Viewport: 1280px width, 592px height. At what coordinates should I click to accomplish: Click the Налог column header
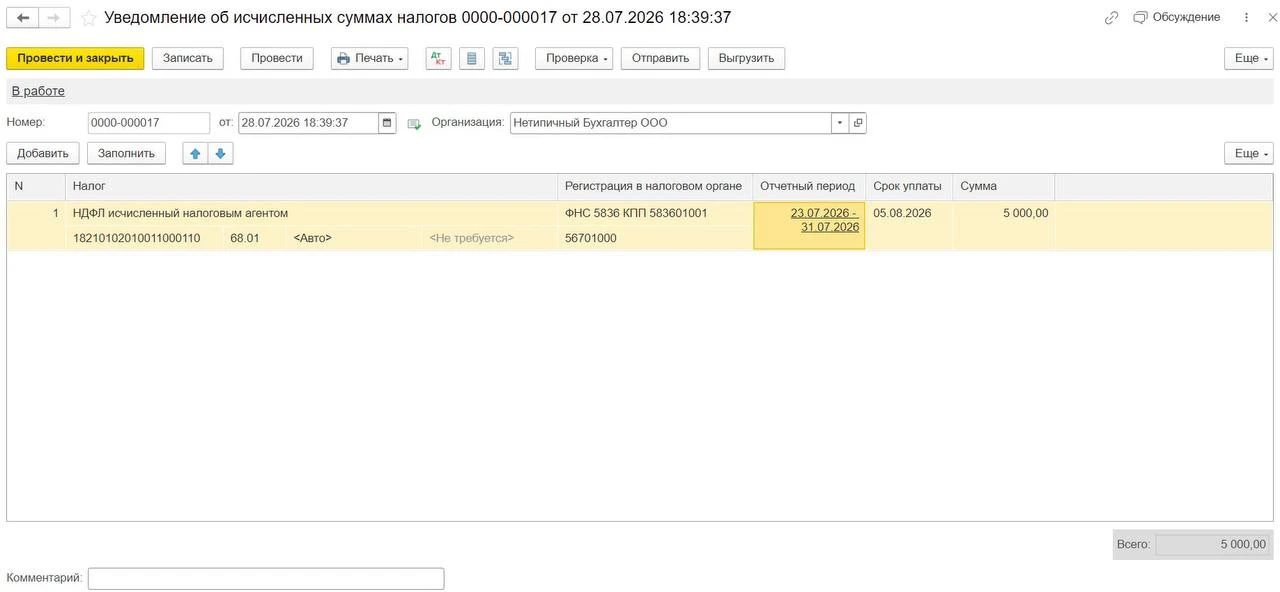pyautogui.click(x=311, y=186)
